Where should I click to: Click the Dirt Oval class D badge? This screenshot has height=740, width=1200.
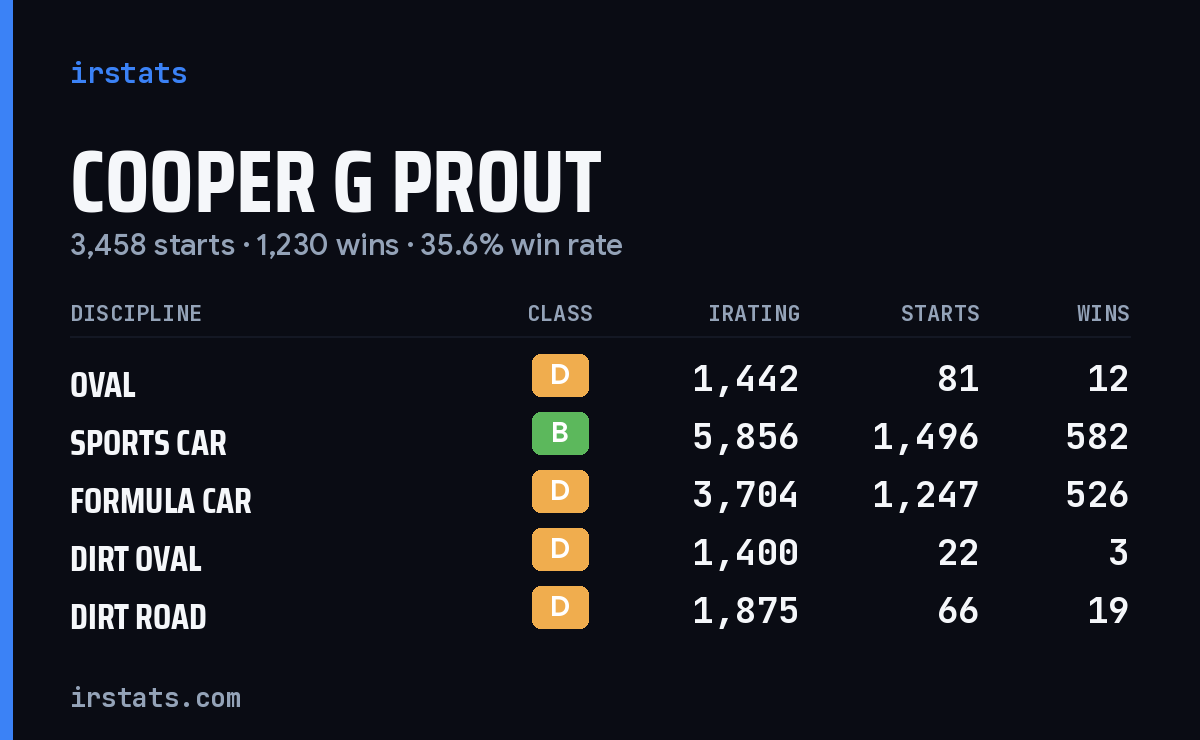(560, 550)
